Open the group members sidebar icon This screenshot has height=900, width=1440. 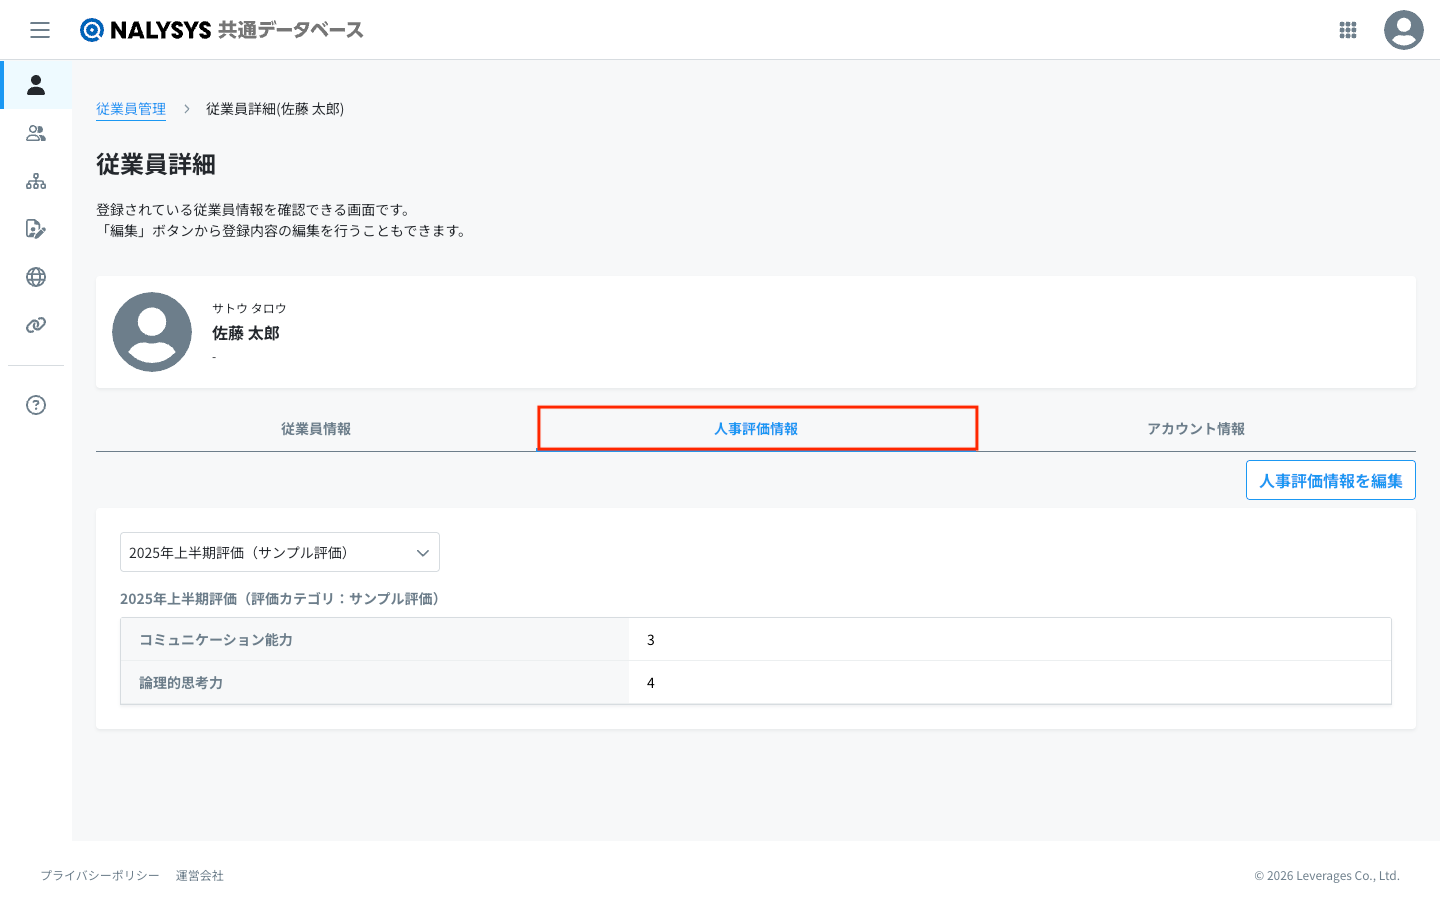[36, 133]
